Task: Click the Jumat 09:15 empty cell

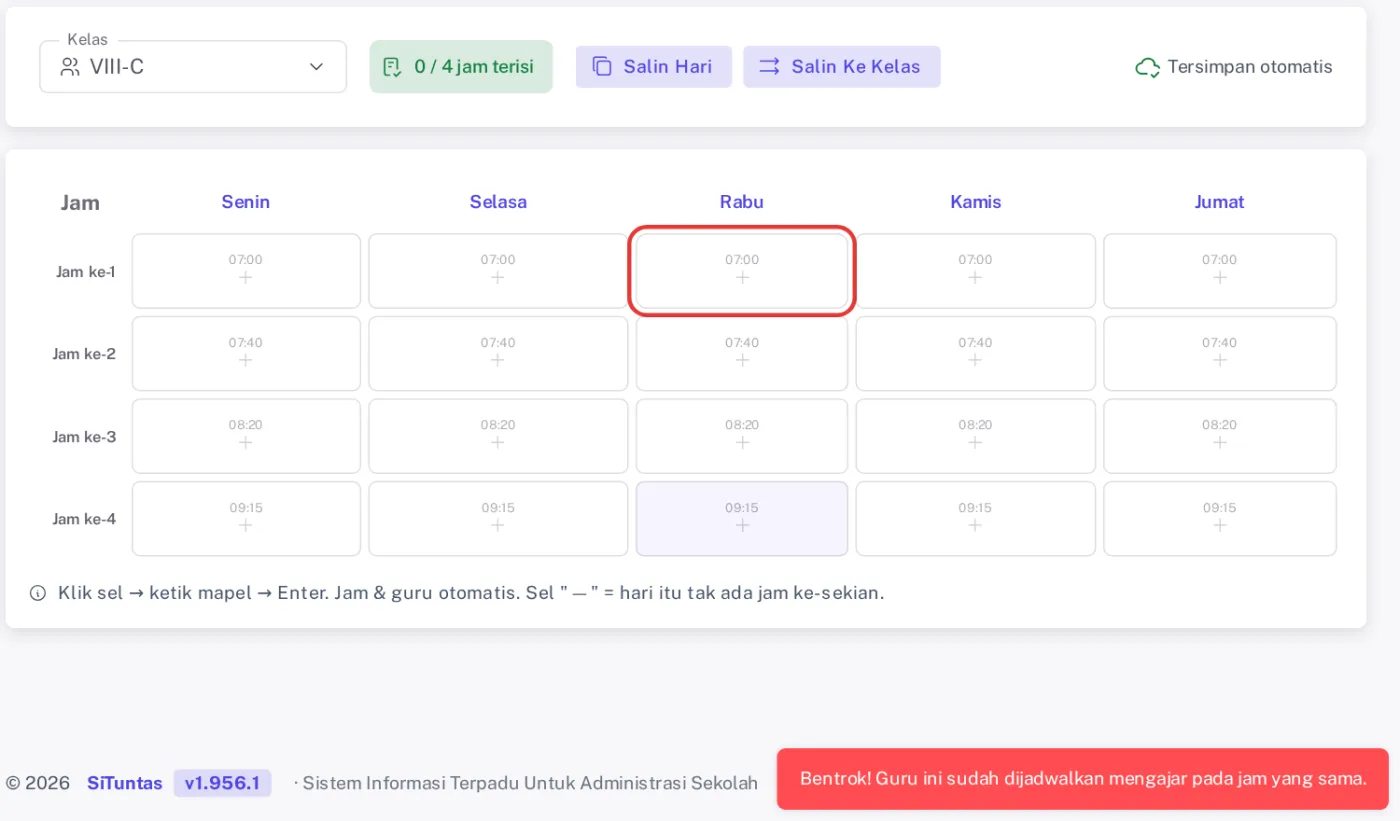Action: tap(1220, 519)
